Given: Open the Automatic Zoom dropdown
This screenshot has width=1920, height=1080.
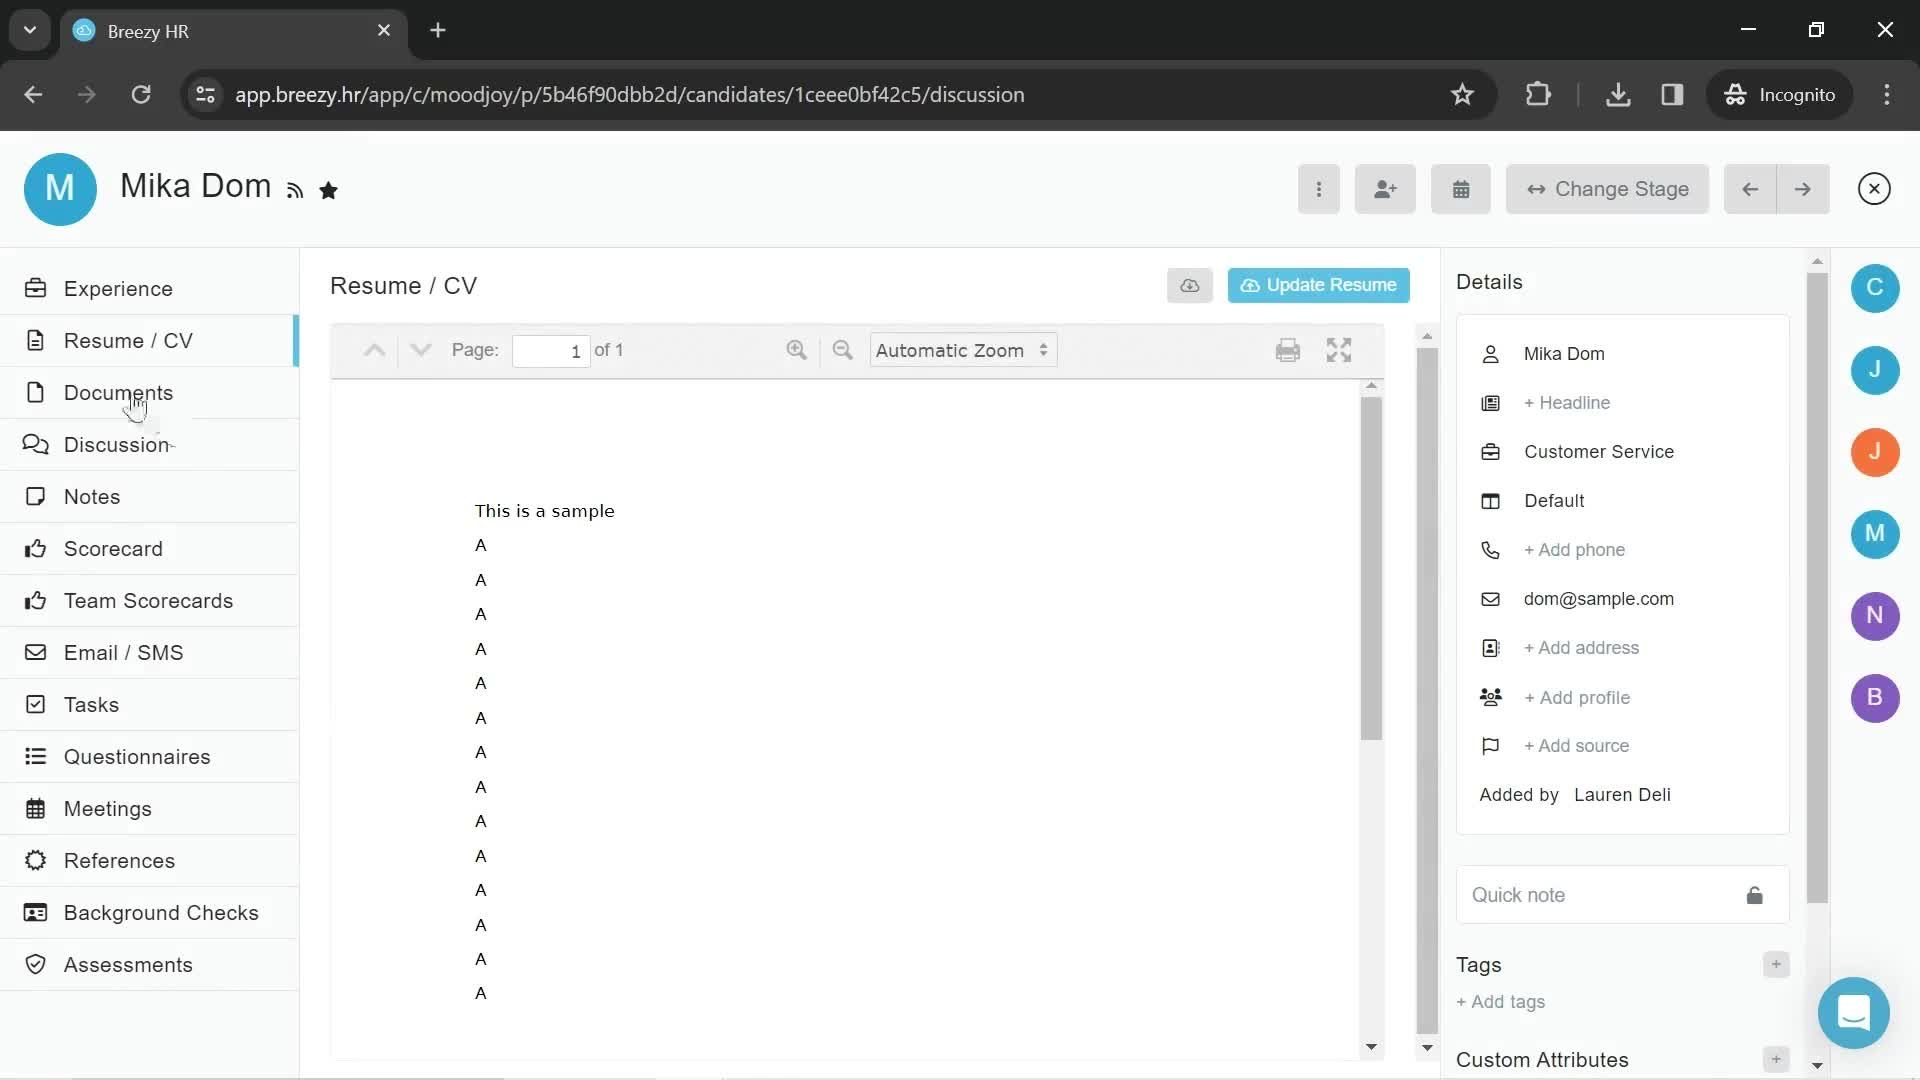Looking at the screenshot, I should (x=963, y=351).
